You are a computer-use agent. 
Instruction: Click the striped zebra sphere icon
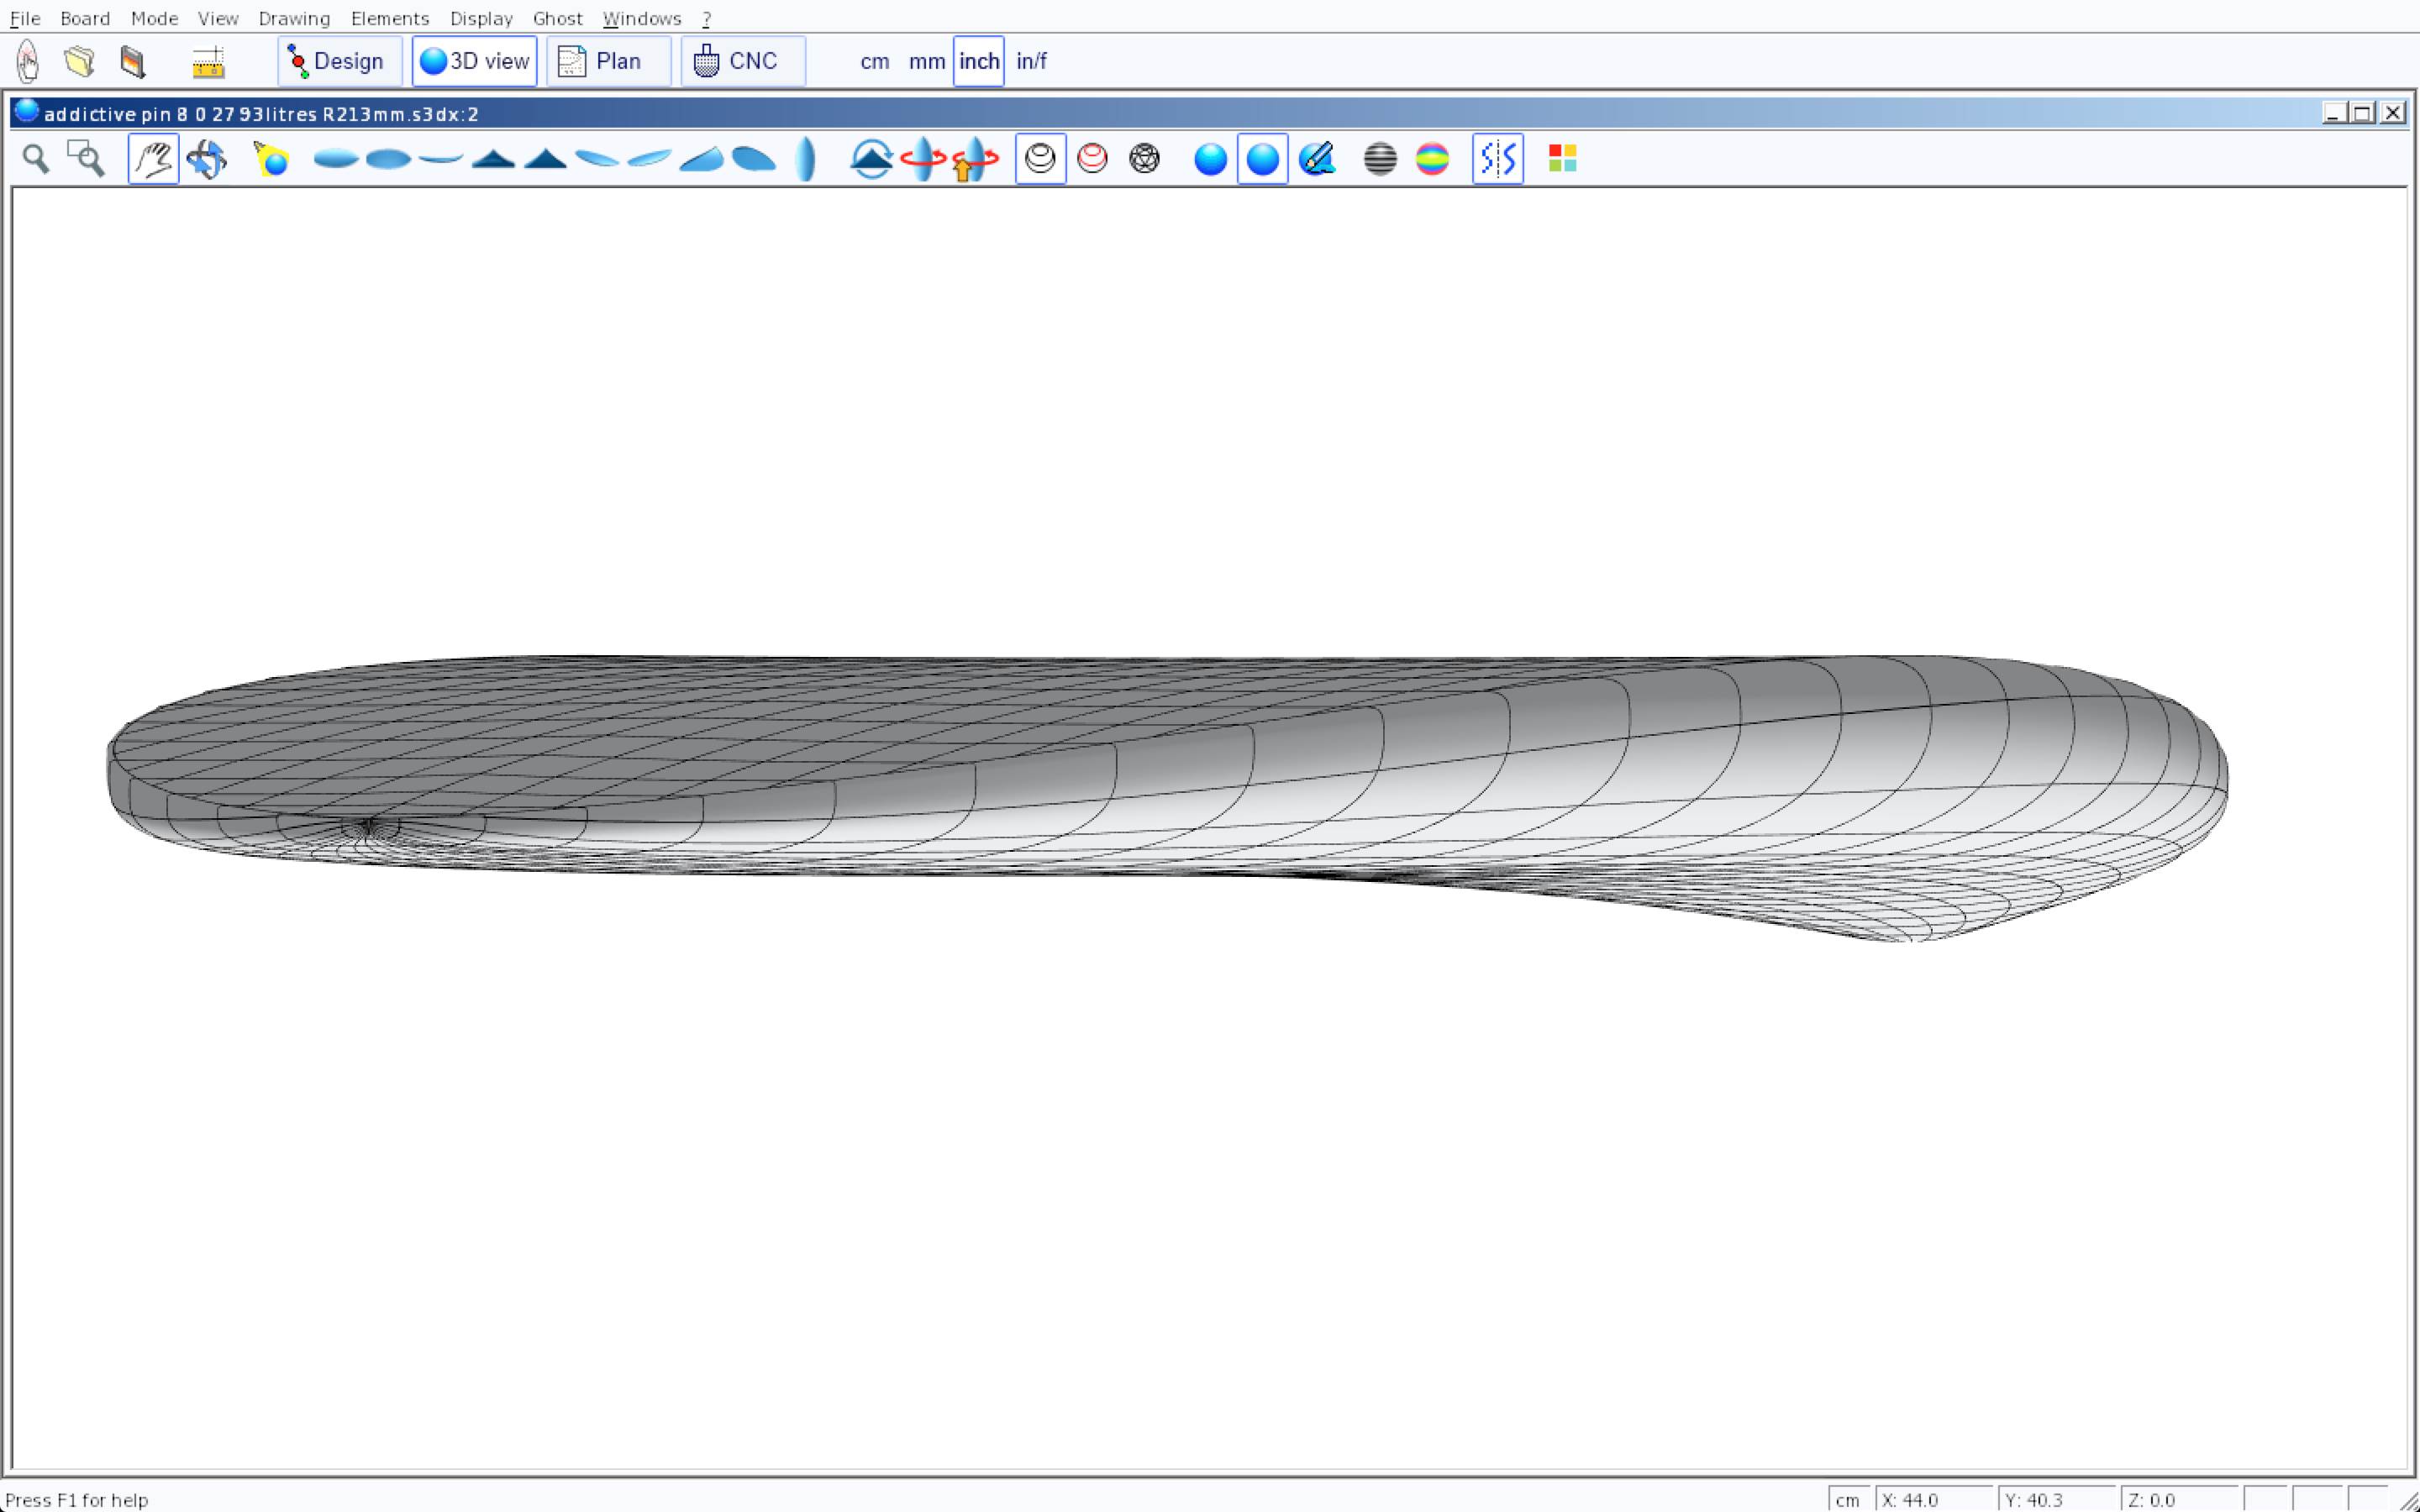[1380, 159]
